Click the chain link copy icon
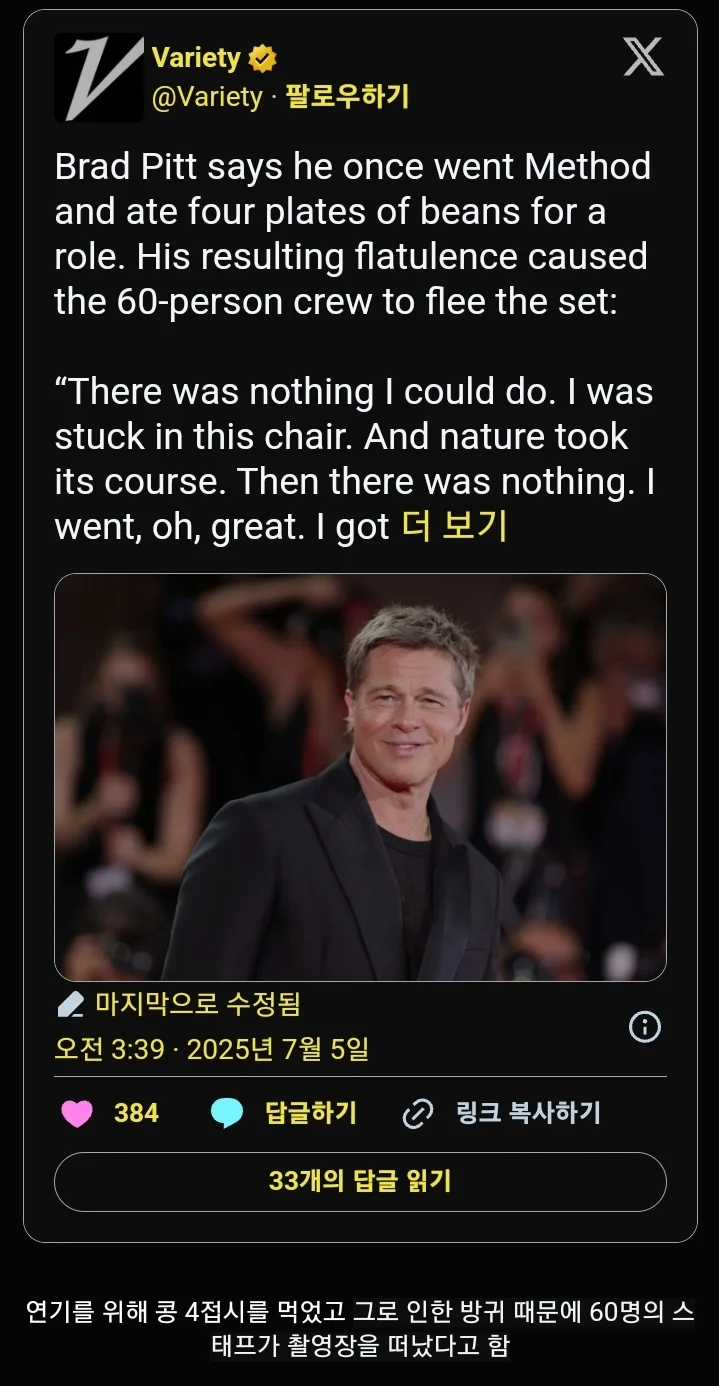Viewport: 719px width, 1386px height. 416,1113
